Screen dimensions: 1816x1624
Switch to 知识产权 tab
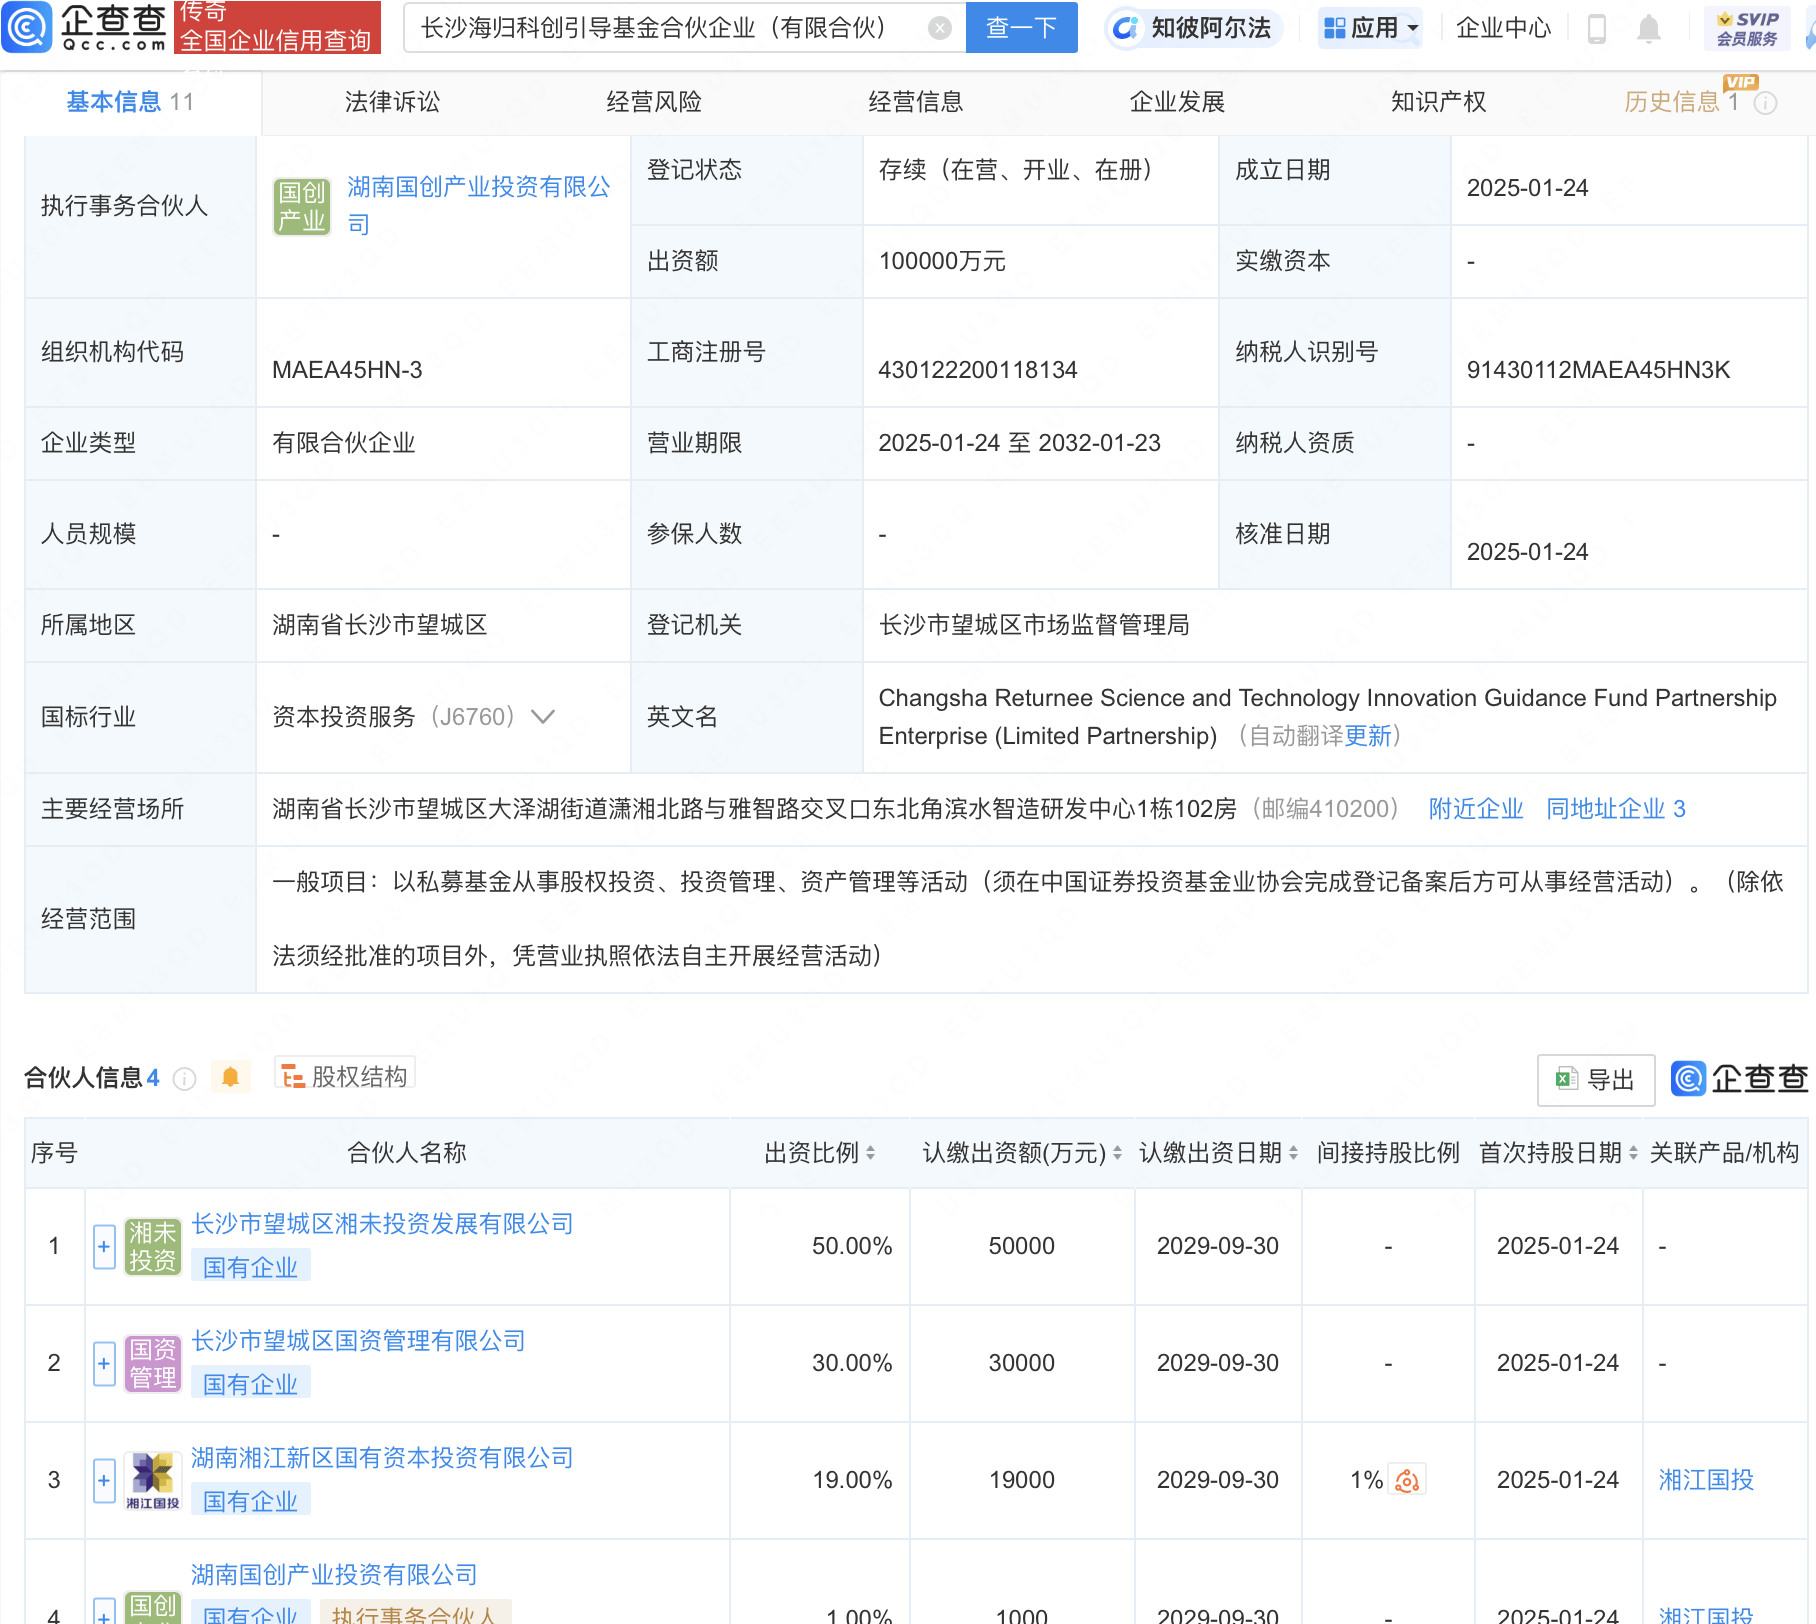[1439, 102]
